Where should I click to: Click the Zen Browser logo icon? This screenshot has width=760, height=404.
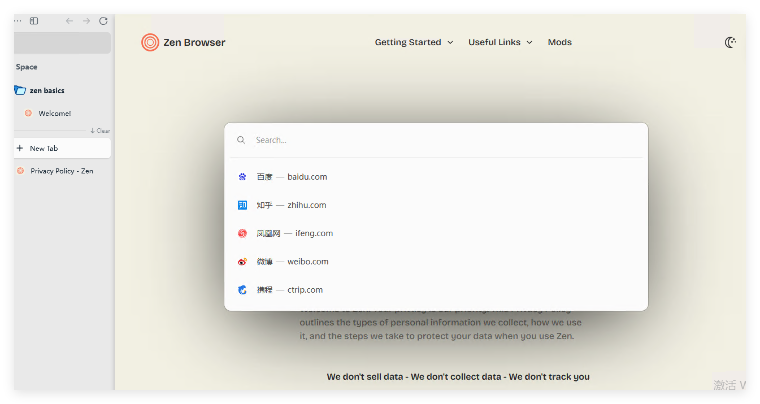pyautogui.click(x=150, y=42)
